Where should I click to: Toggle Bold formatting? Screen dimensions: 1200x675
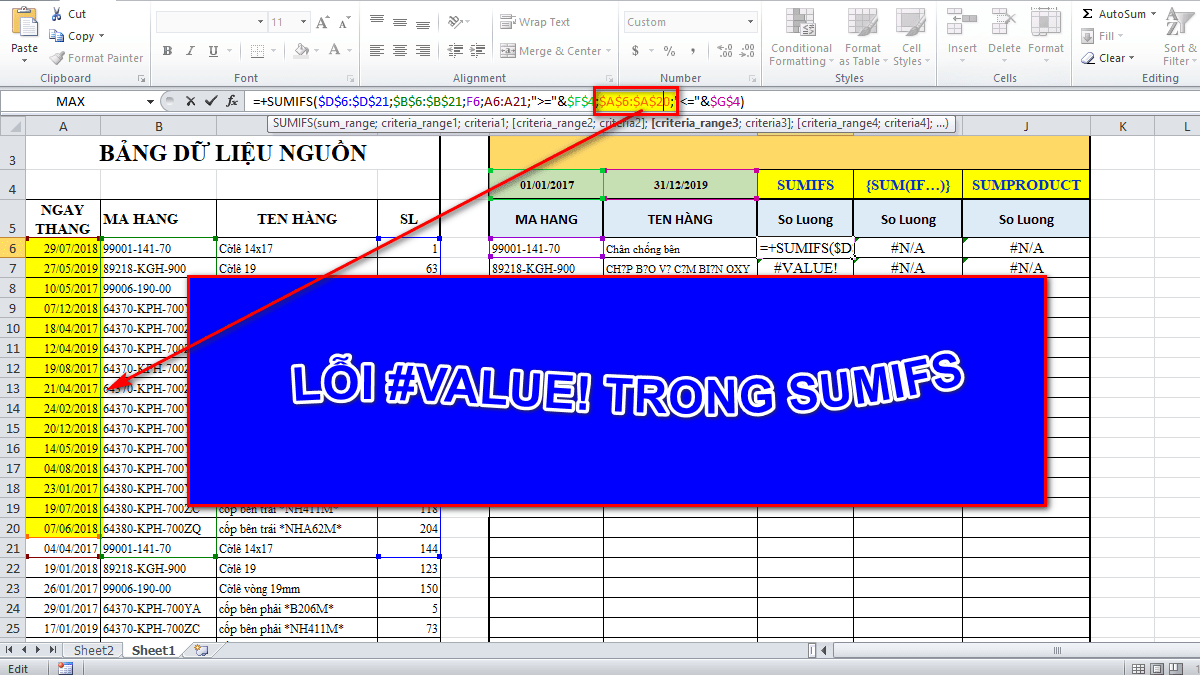click(x=167, y=51)
